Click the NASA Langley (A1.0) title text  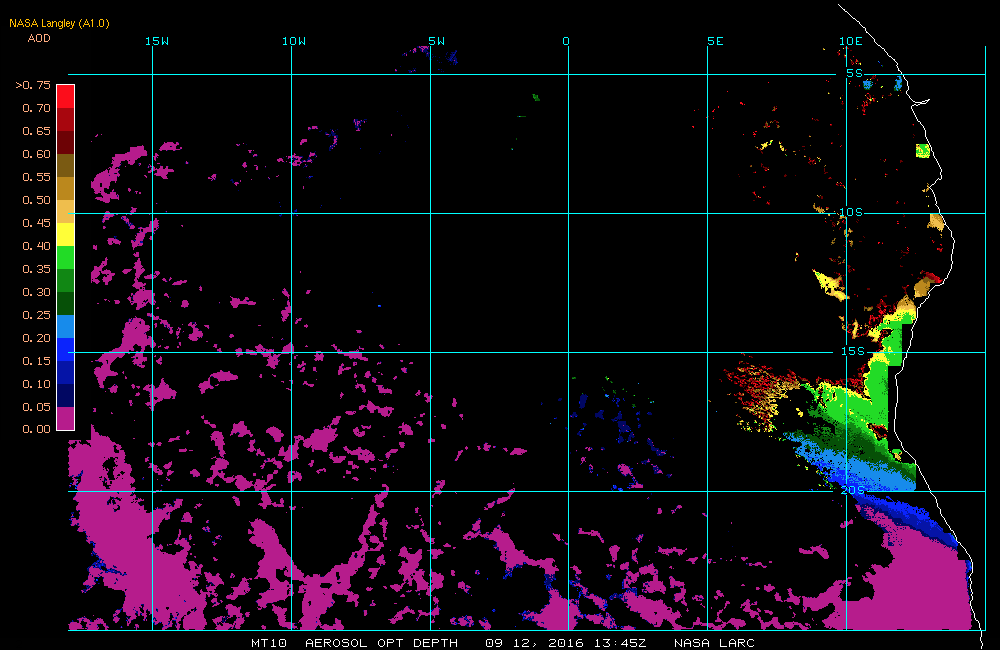59,24
